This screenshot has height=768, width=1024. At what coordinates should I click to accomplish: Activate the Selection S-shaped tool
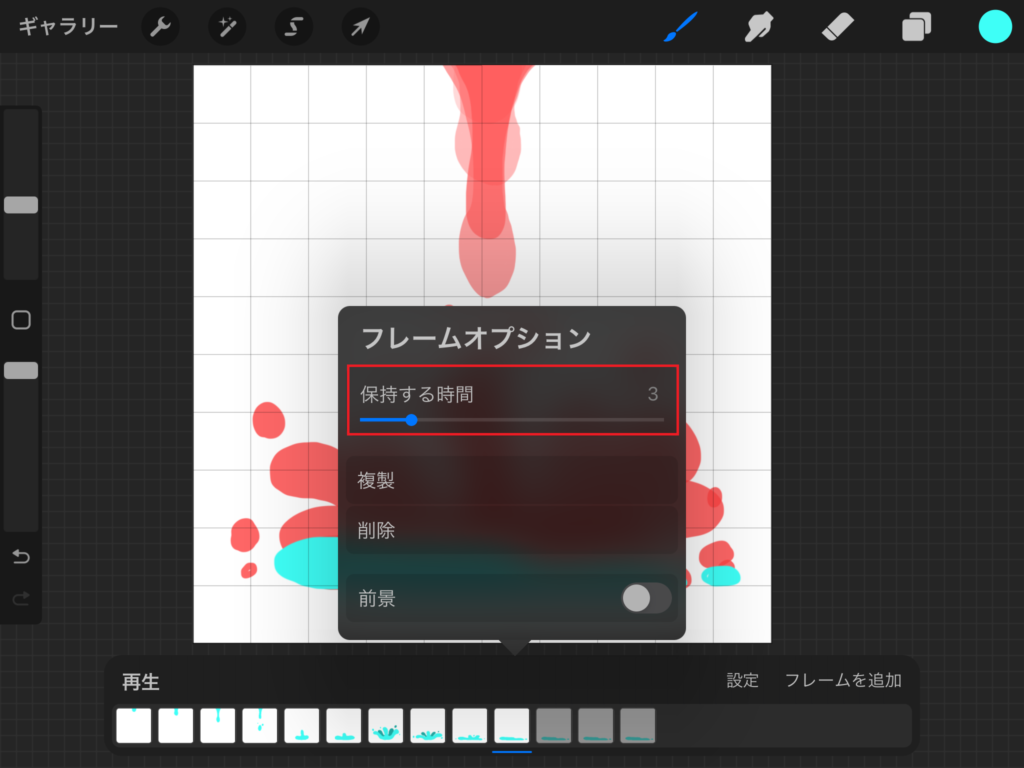point(294,27)
